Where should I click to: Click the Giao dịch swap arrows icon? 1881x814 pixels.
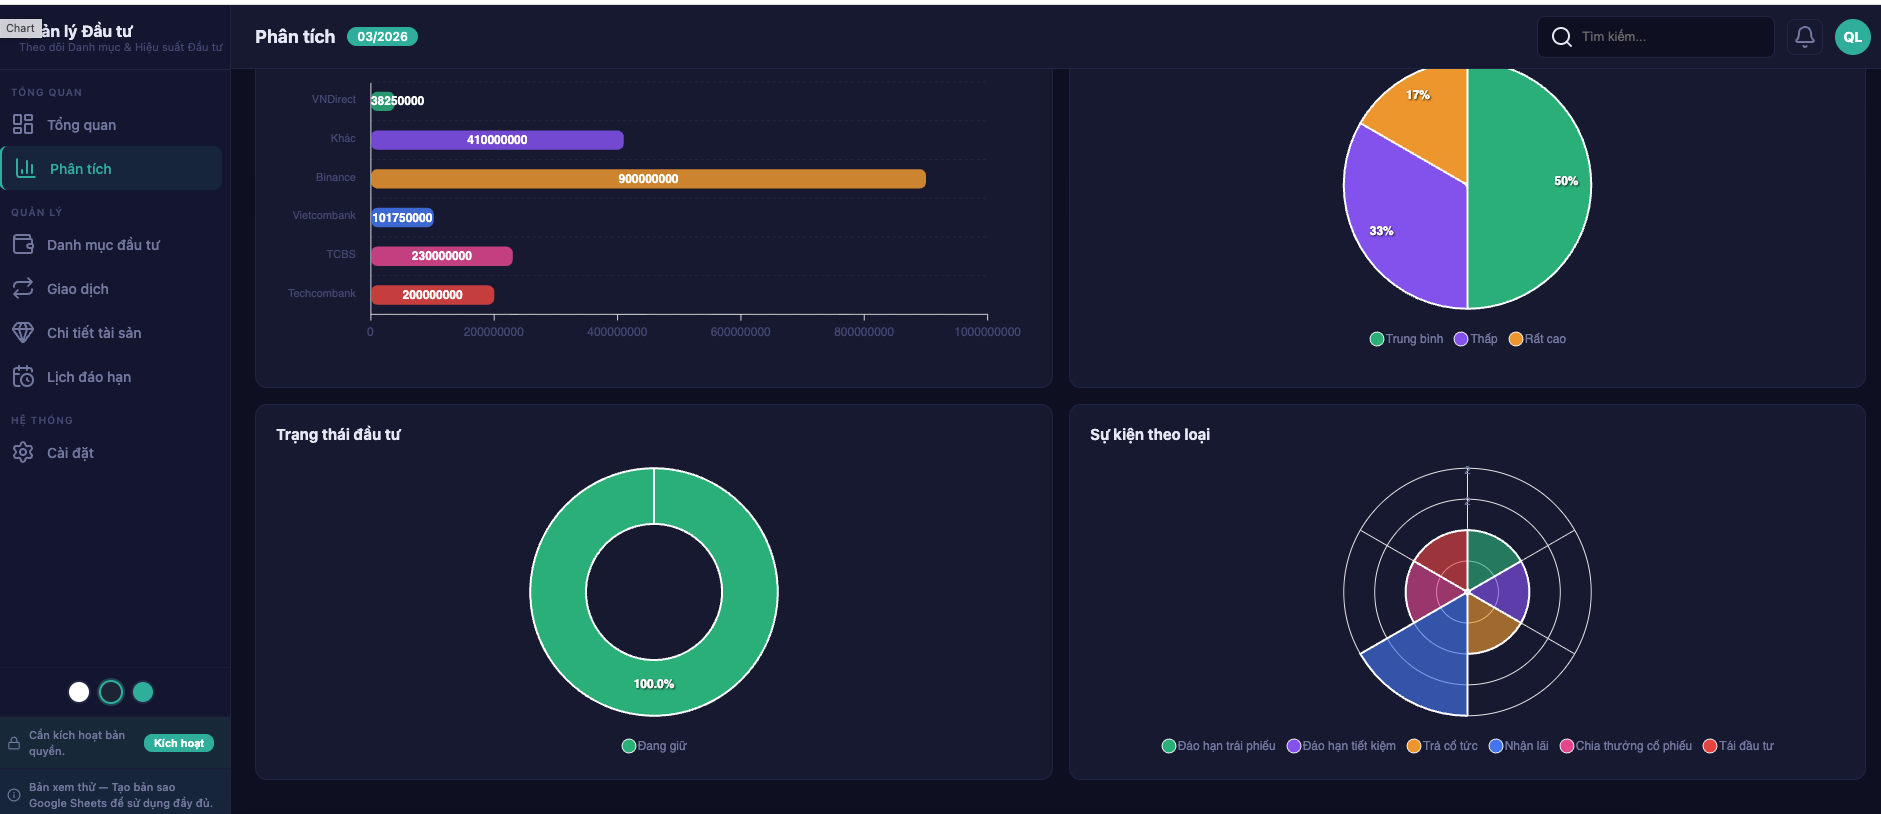23,288
